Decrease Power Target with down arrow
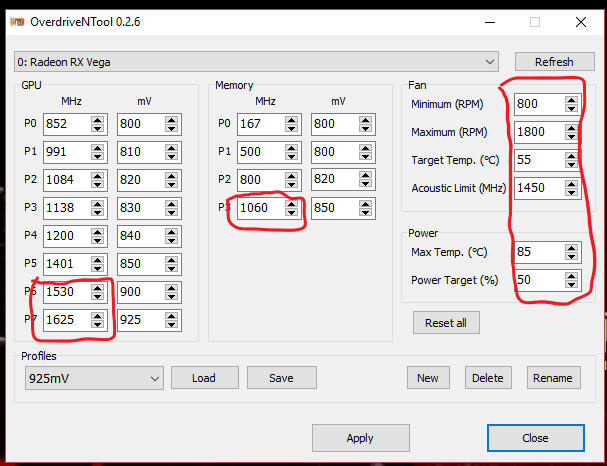The image size is (607, 466). (x=571, y=284)
